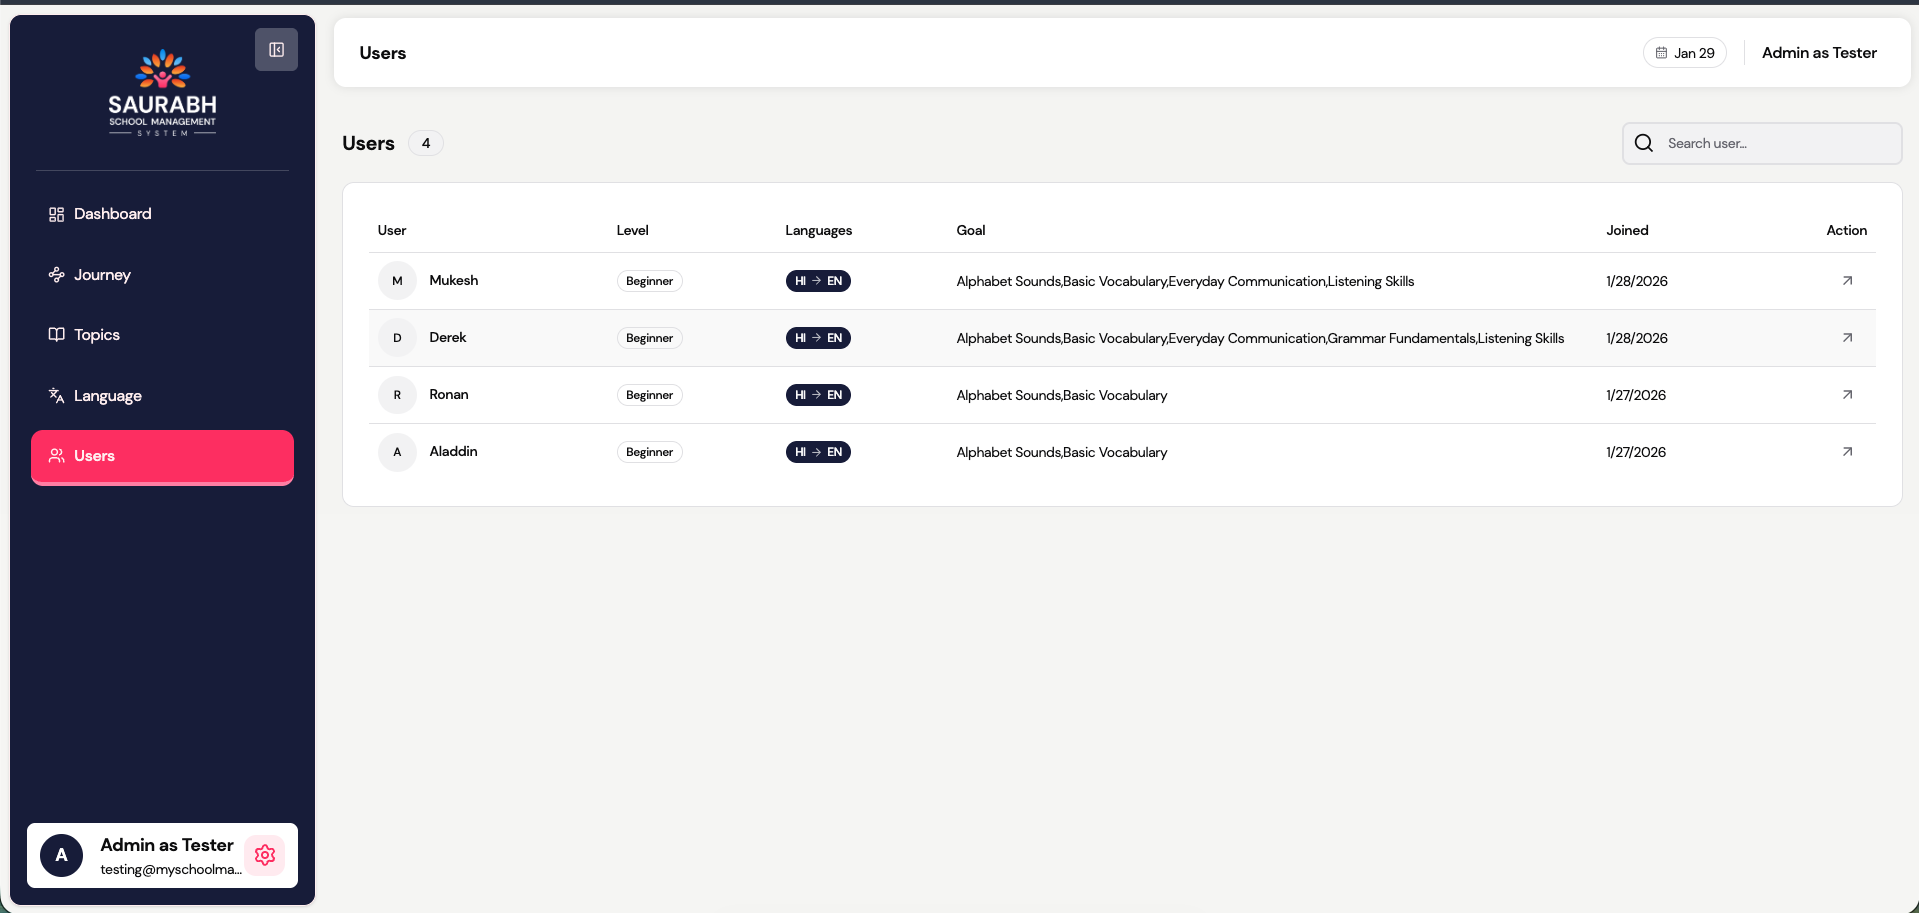Image resolution: width=1919 pixels, height=913 pixels.
Task: Click the search magnifier icon
Action: 1643,143
